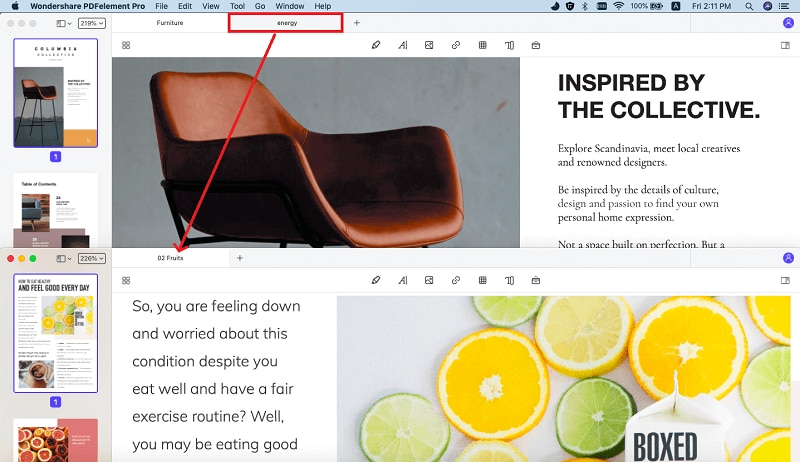The height and width of the screenshot is (462, 800).
Task: Open Spotlight search in the menu bar
Action: pos(749,6)
